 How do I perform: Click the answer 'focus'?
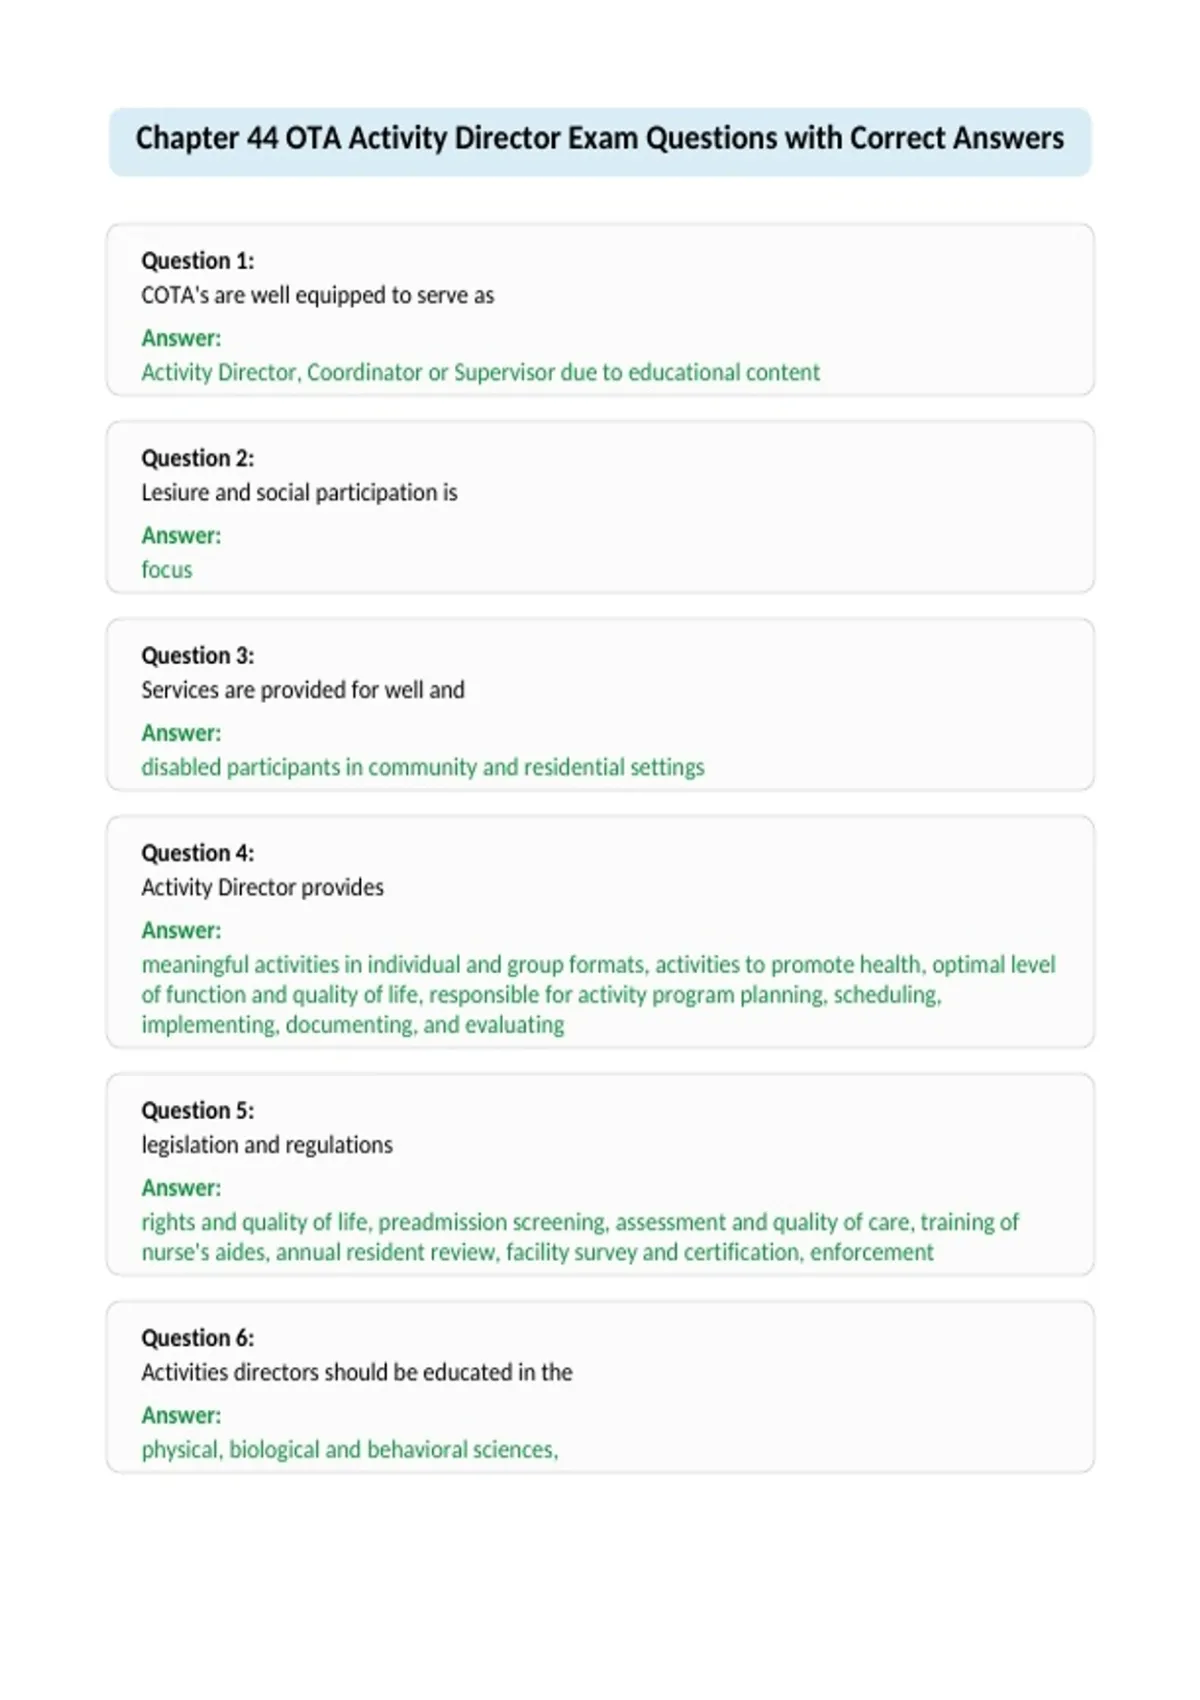coord(166,569)
